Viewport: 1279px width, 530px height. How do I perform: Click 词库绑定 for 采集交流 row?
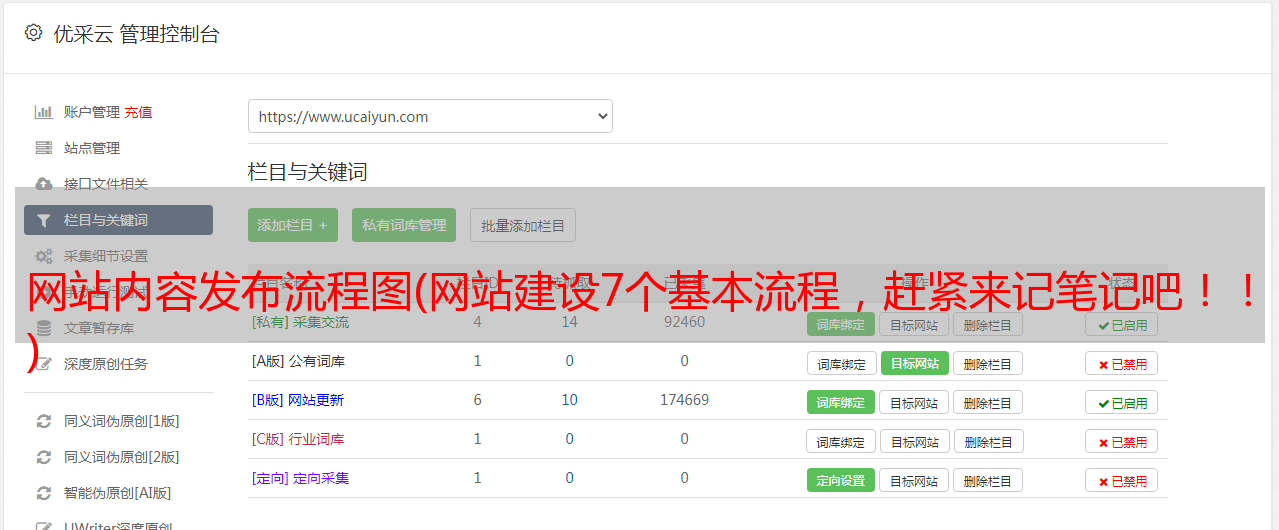(841, 324)
